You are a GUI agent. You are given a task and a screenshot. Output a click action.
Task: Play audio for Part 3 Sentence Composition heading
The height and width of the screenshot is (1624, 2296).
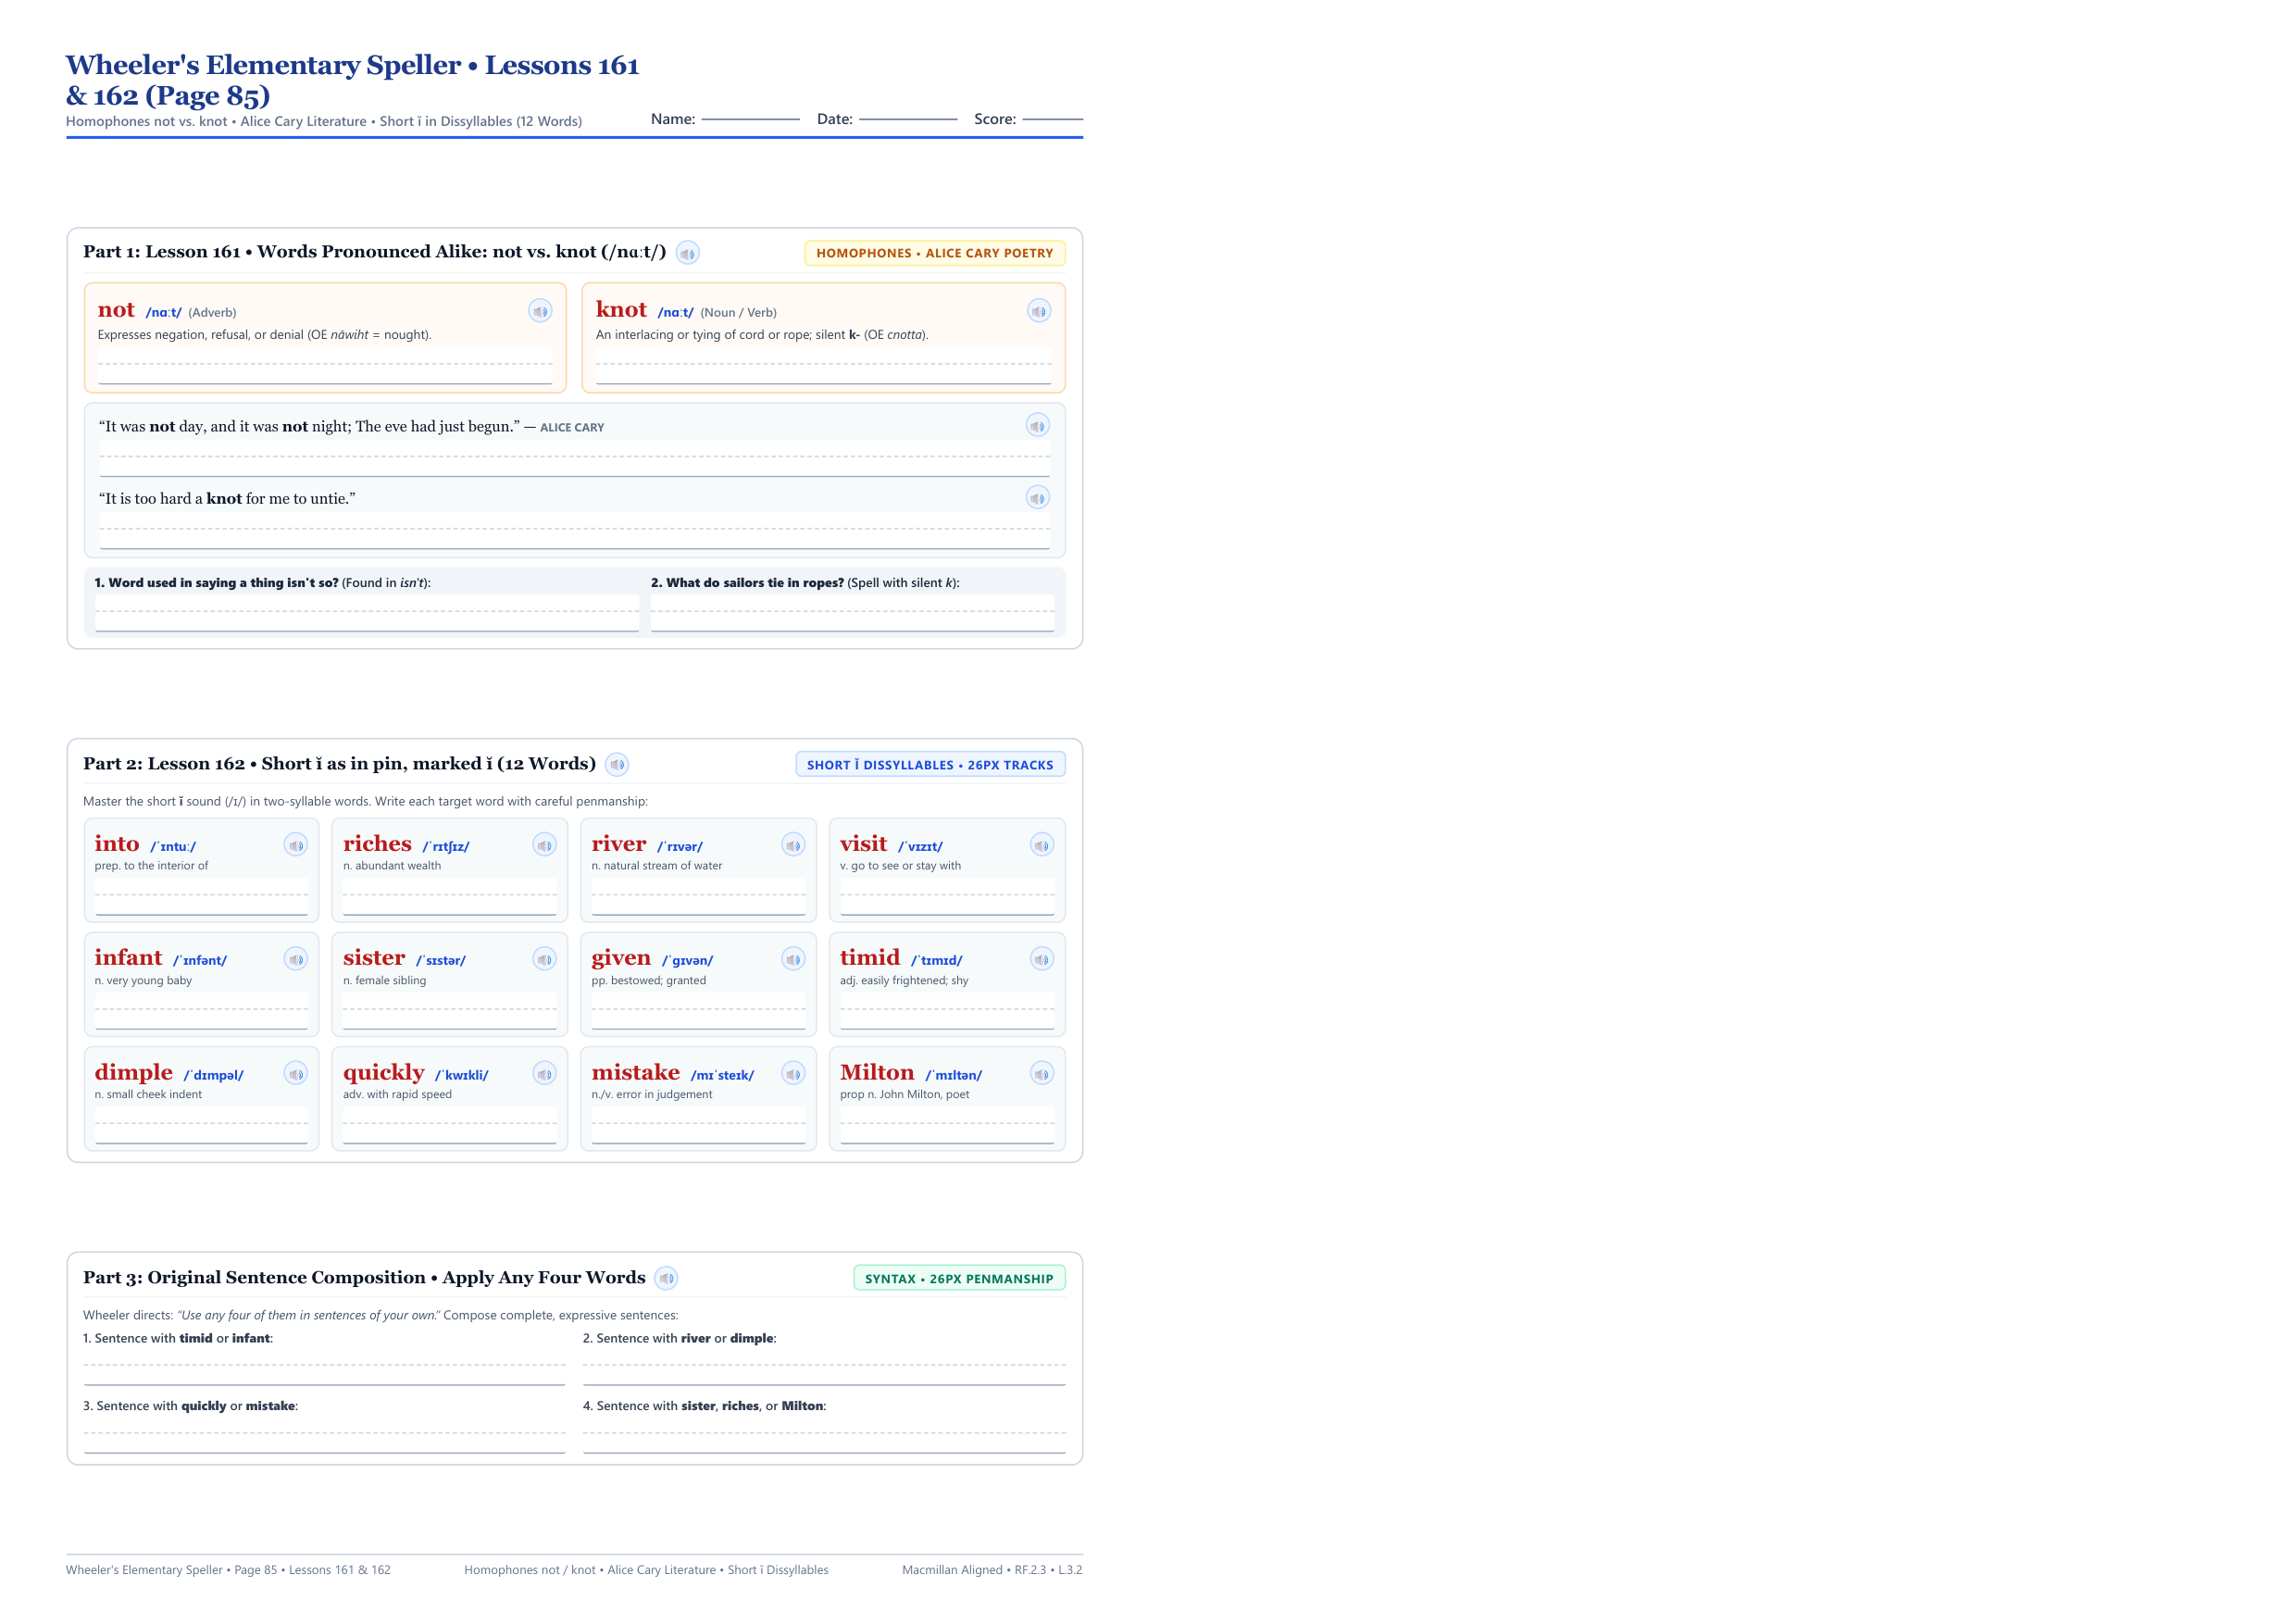[666, 1278]
